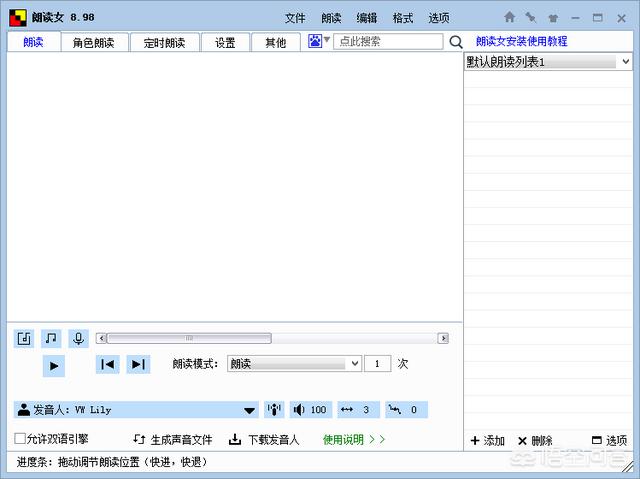Switch to the 角色朗读 tab
Screen dimensions: 640x479
coord(94,42)
